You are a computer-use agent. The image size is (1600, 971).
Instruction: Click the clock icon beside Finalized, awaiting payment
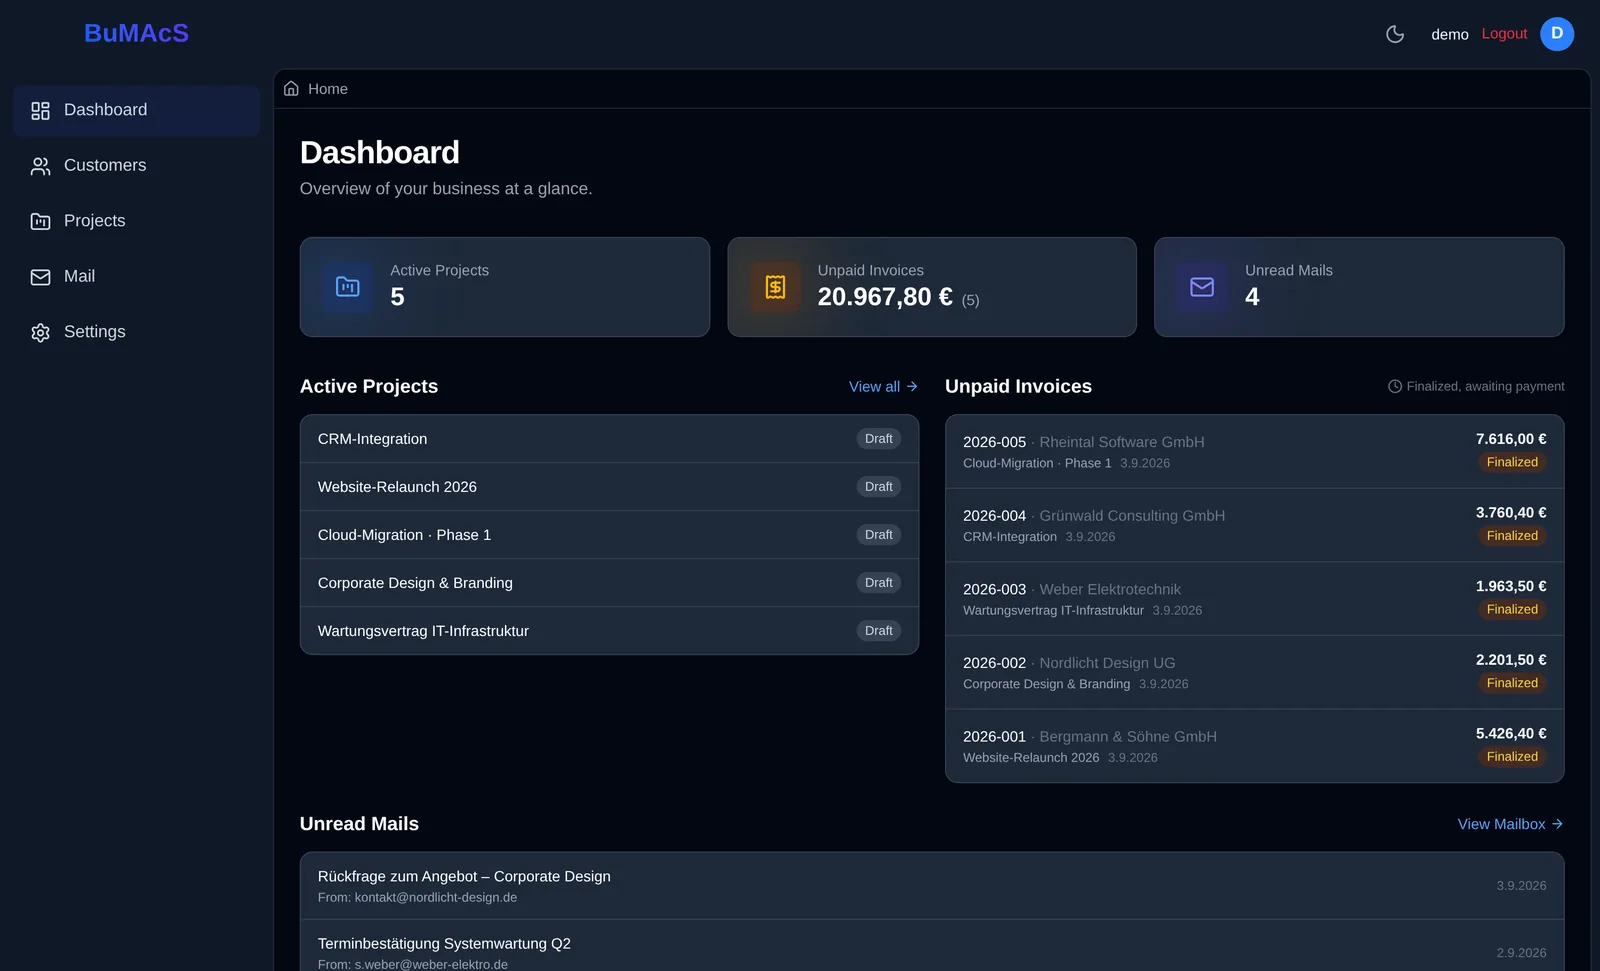coord(1395,386)
